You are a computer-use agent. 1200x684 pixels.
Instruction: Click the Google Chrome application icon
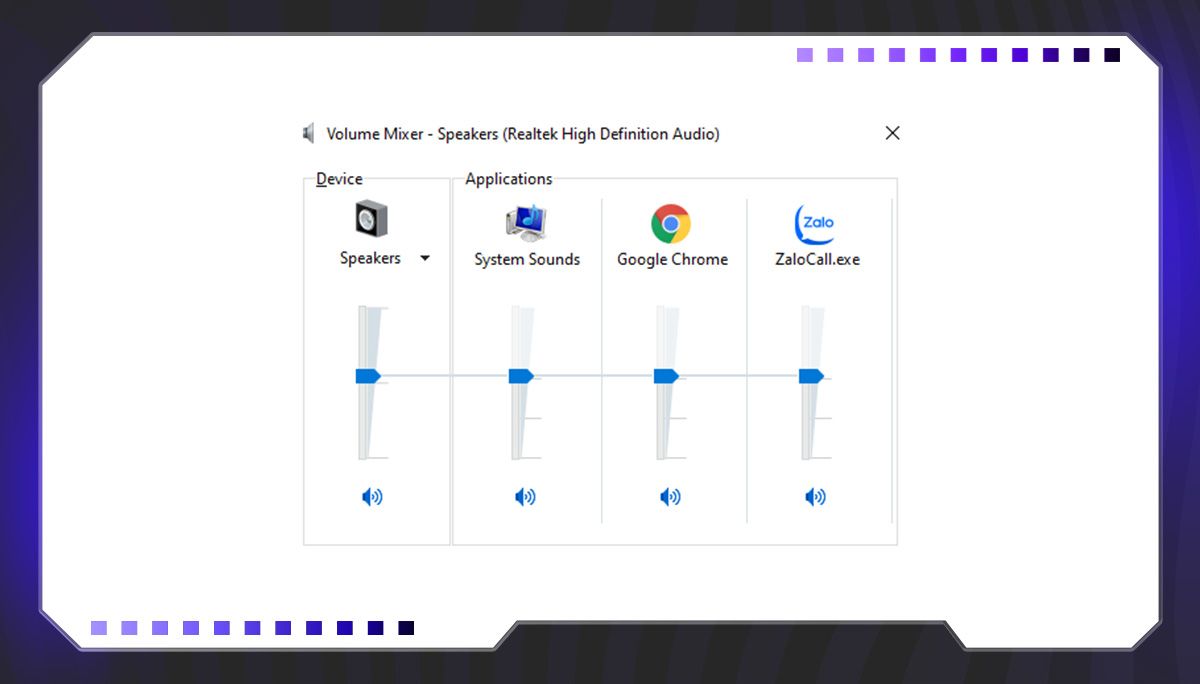(x=672, y=222)
